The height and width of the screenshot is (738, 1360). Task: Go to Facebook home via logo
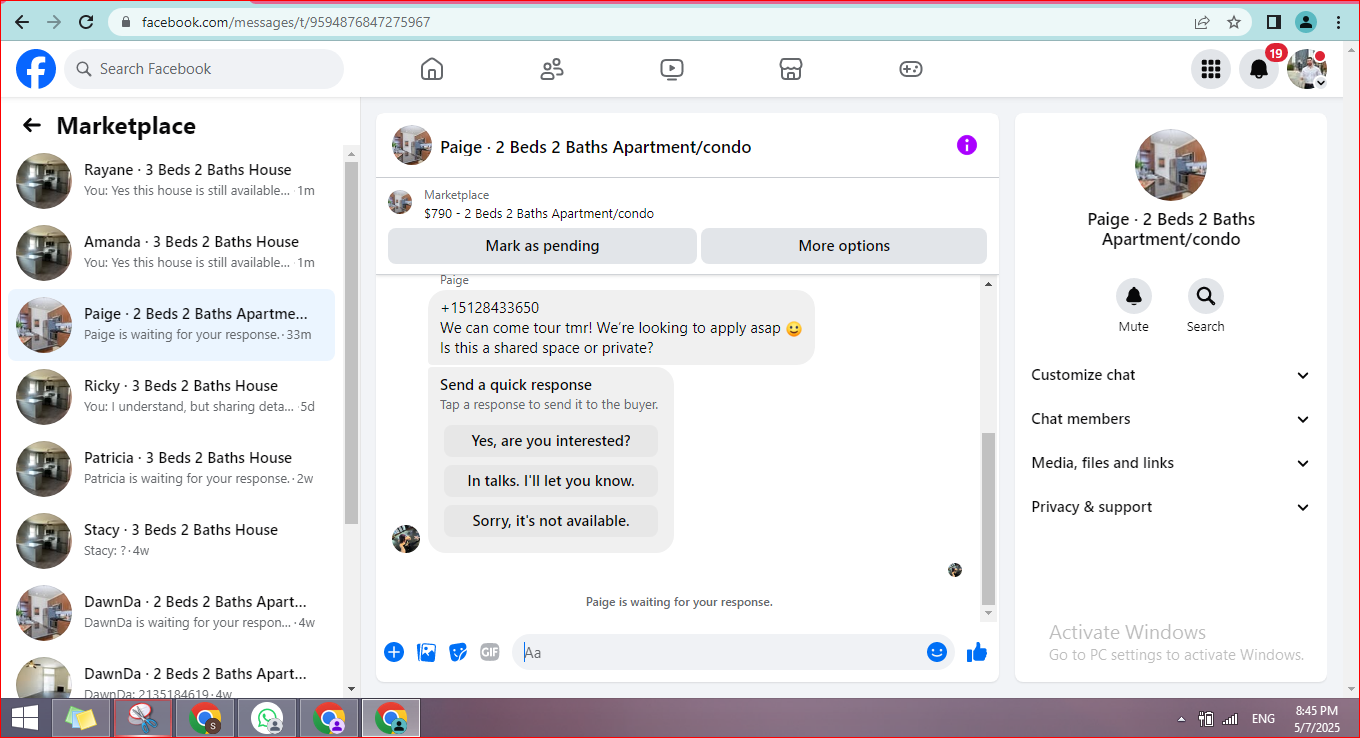tap(36, 69)
